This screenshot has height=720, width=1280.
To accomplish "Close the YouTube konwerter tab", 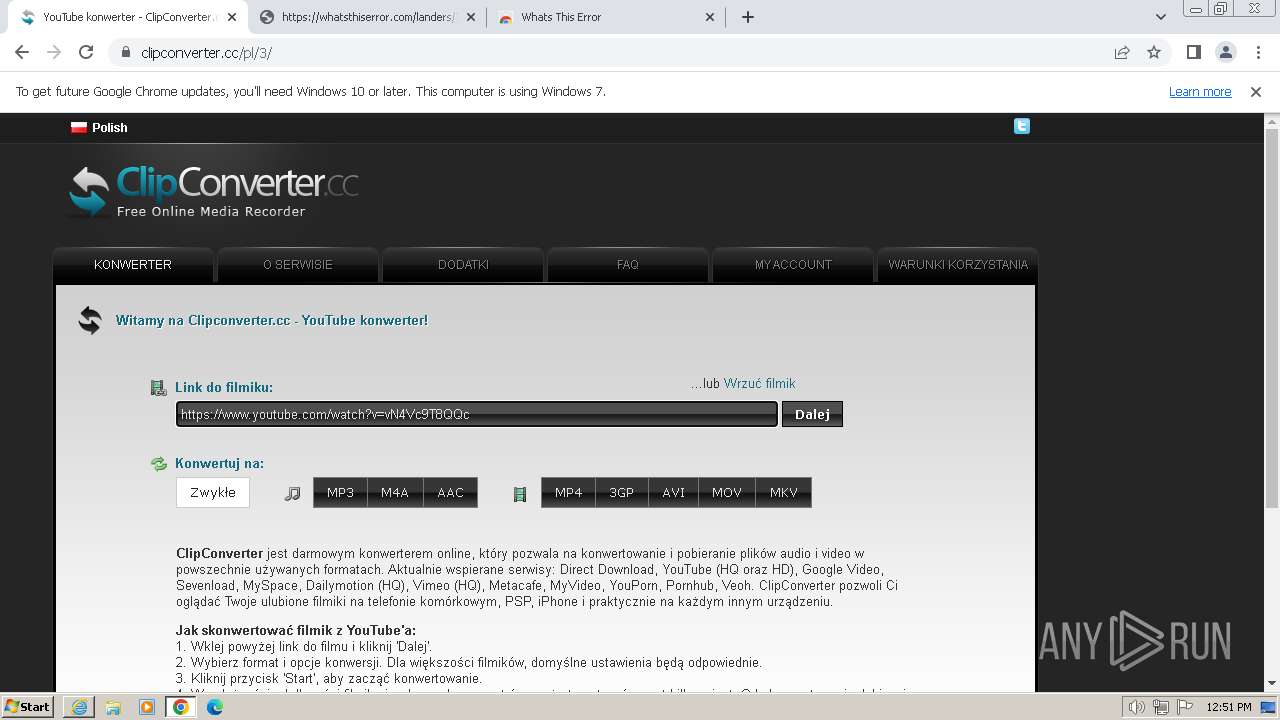I will point(233,17).
